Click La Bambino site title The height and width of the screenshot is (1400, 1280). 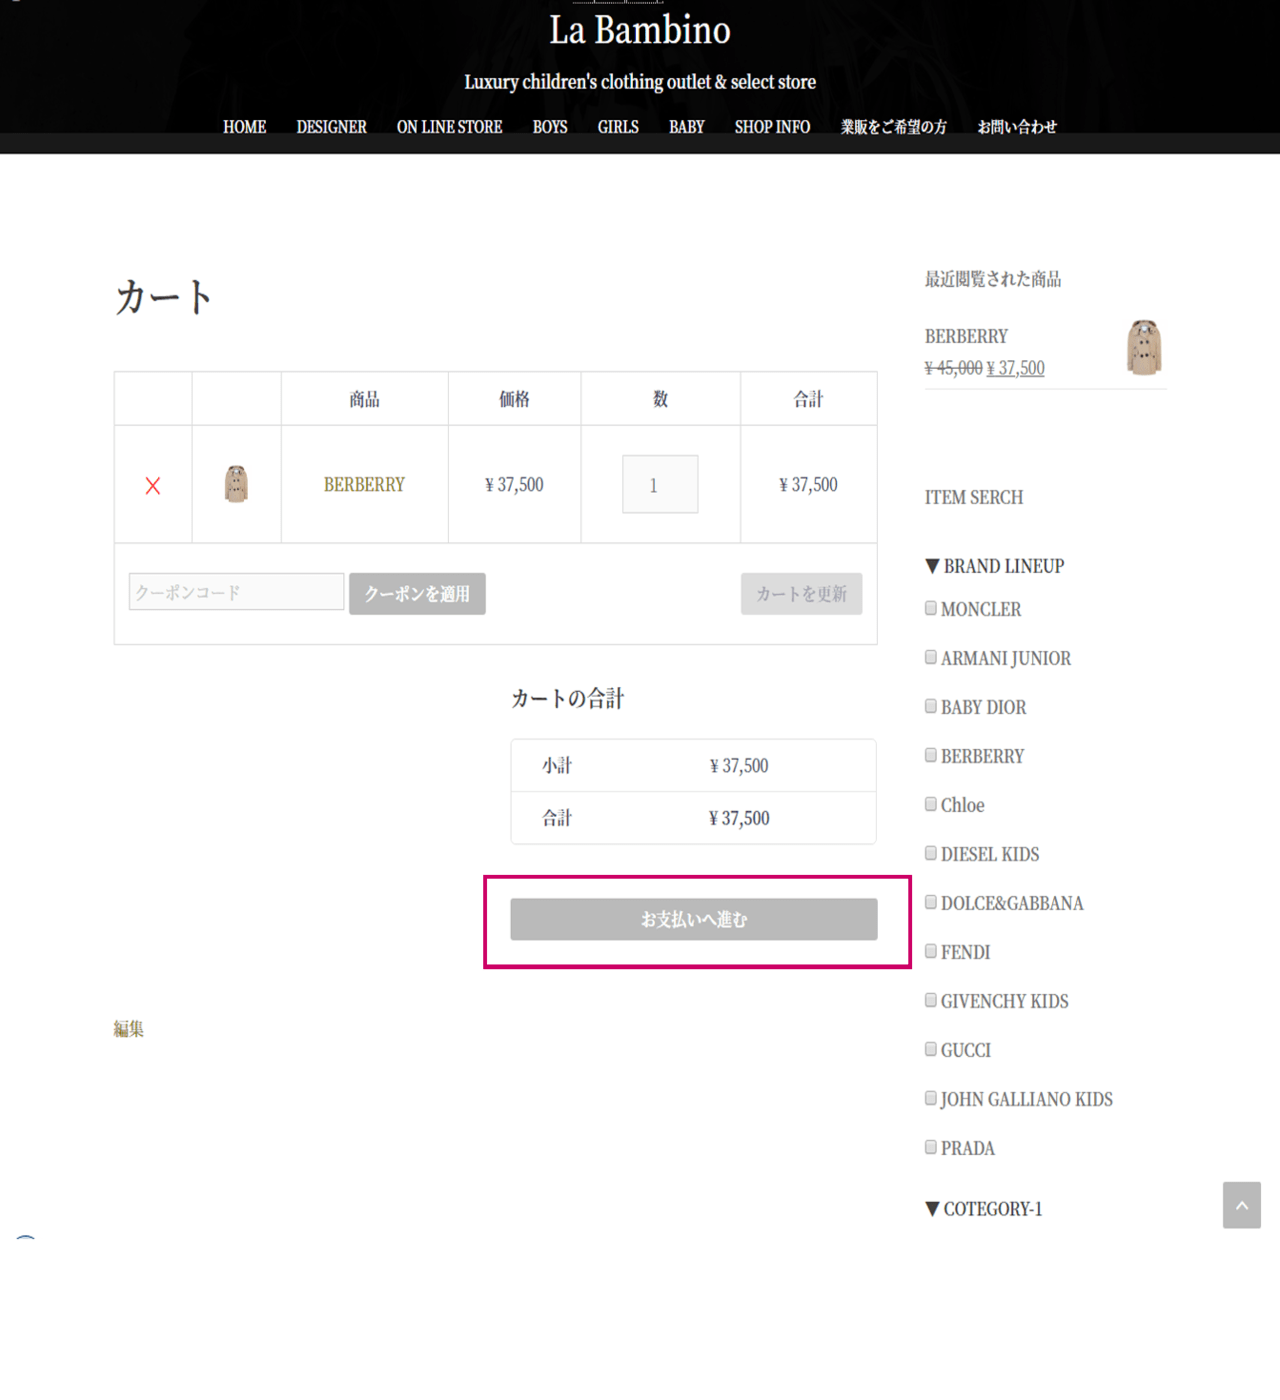click(640, 30)
